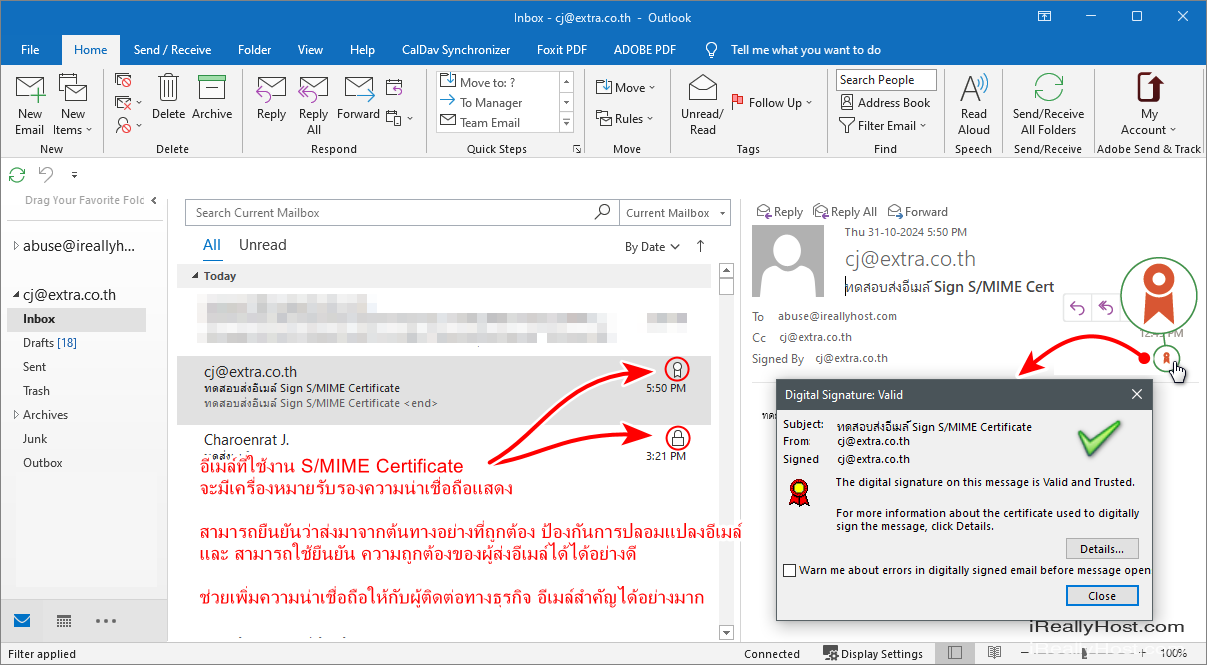Open Adobe My Account menu
The image size is (1207, 665).
(x=1149, y=105)
